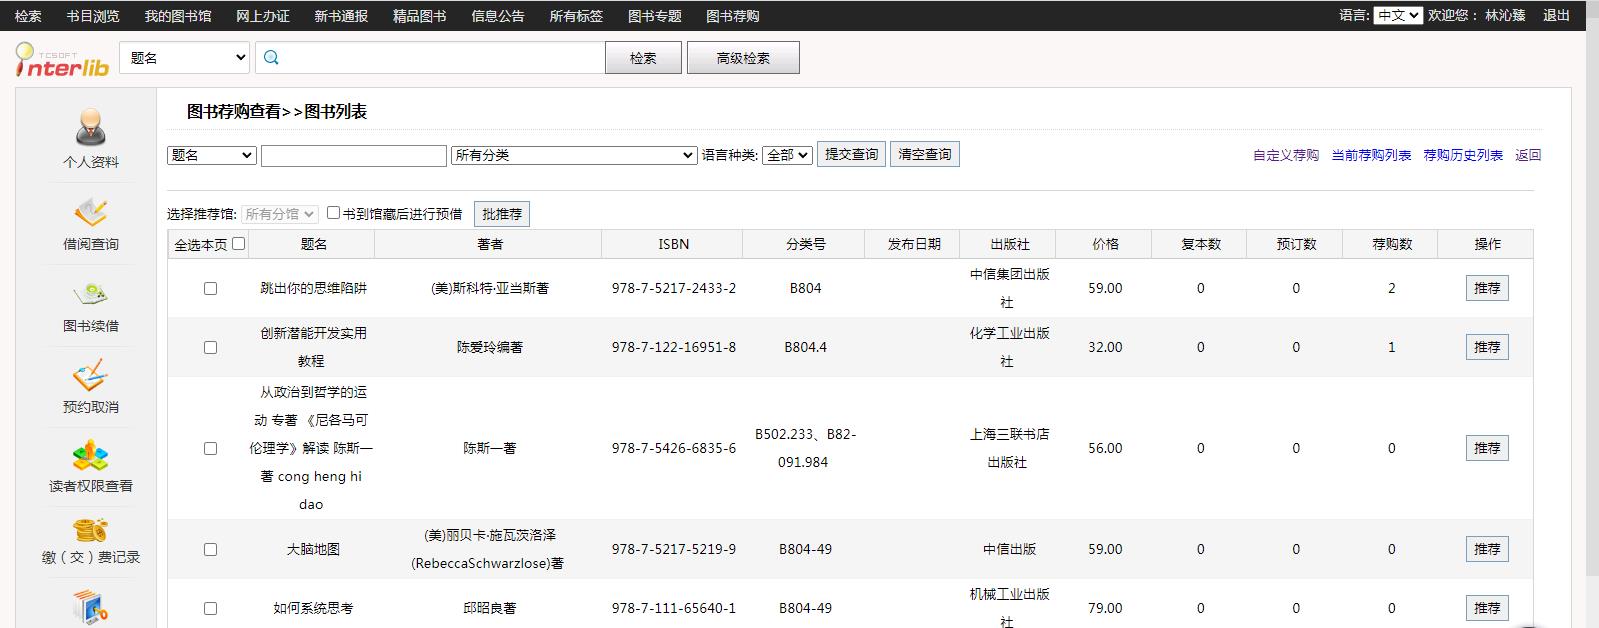Click the 提交查询 button
The image size is (1599, 628).
click(851, 154)
